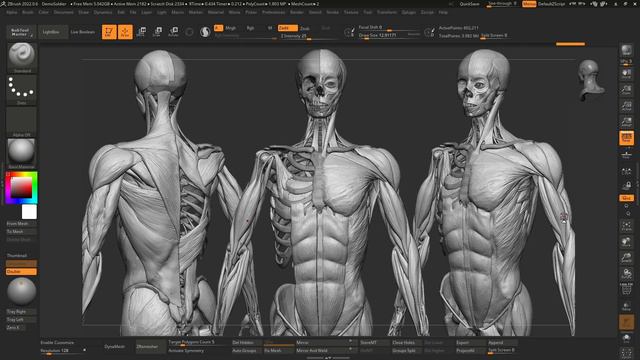Pick a hue in the color picker
Image resolution: width=640 pixels, height=360 pixels.
click(21, 188)
